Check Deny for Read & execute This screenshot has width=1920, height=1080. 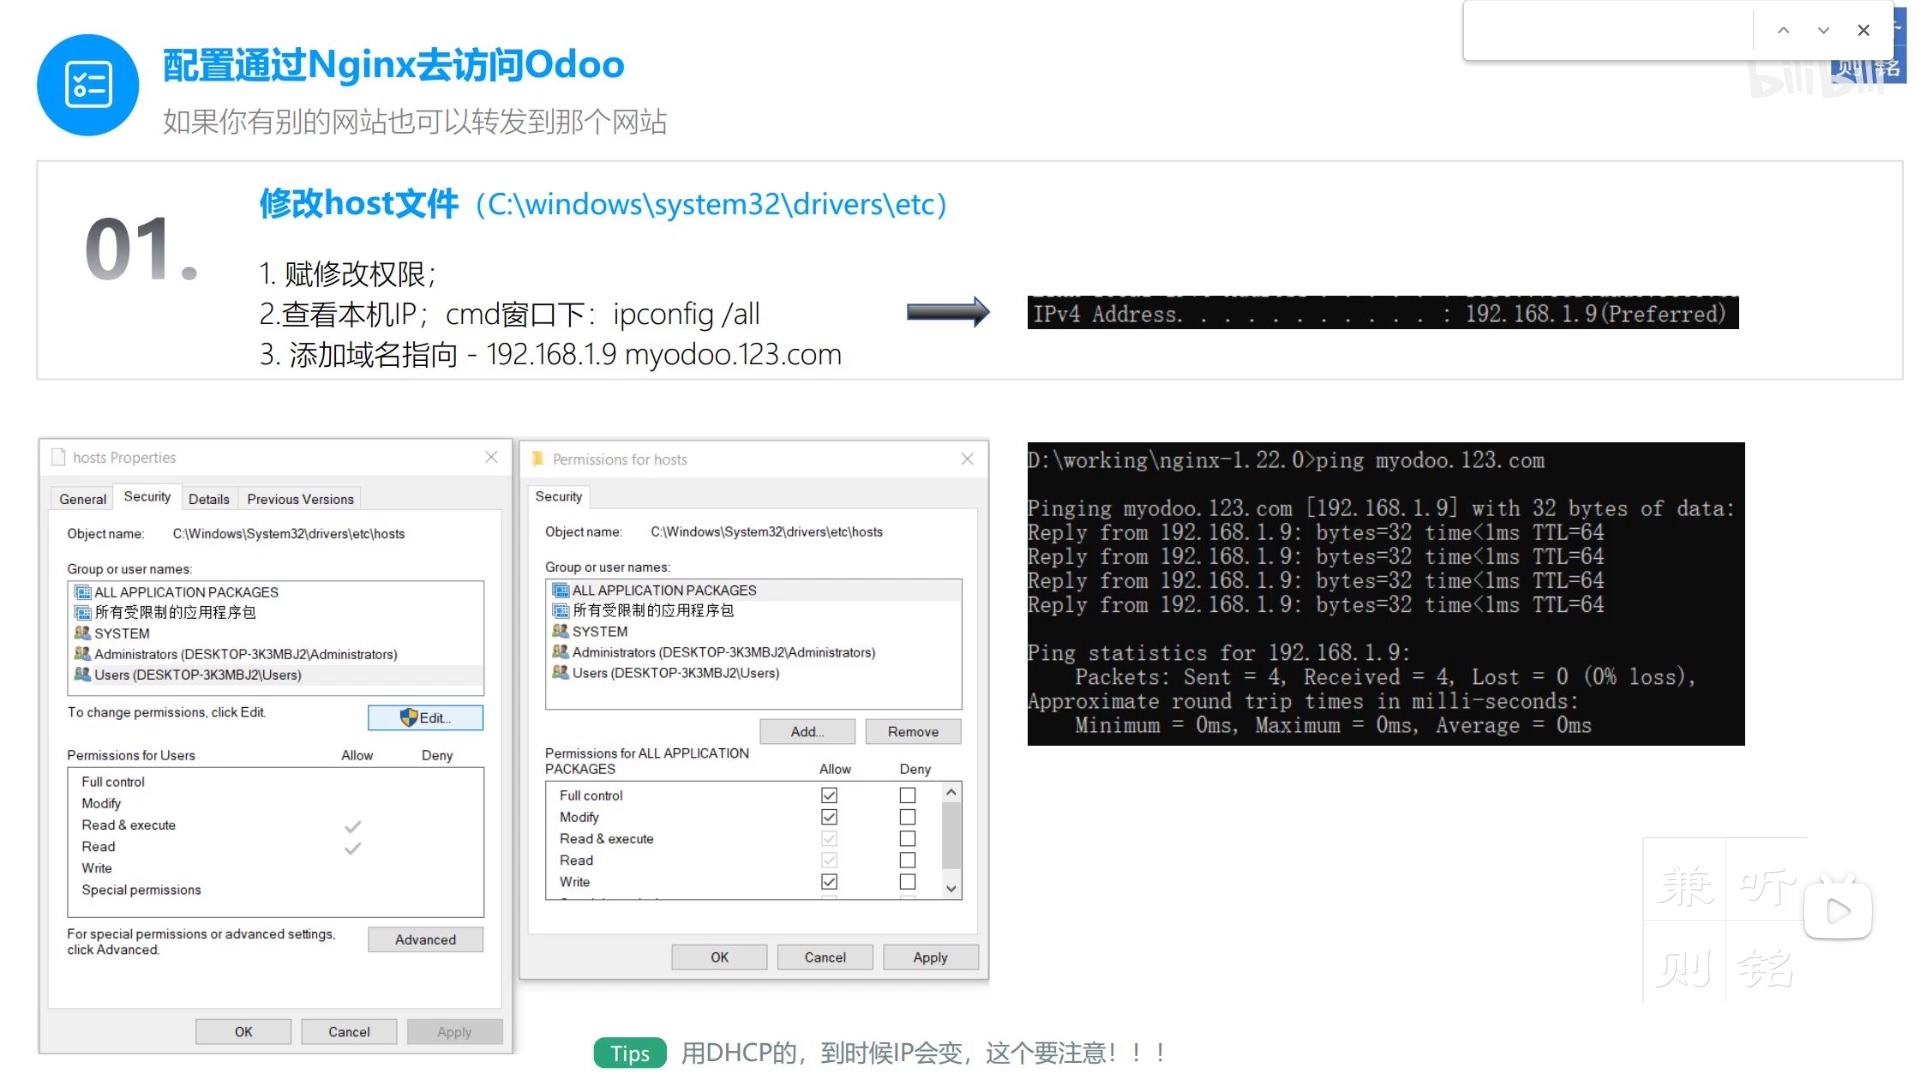tap(907, 839)
